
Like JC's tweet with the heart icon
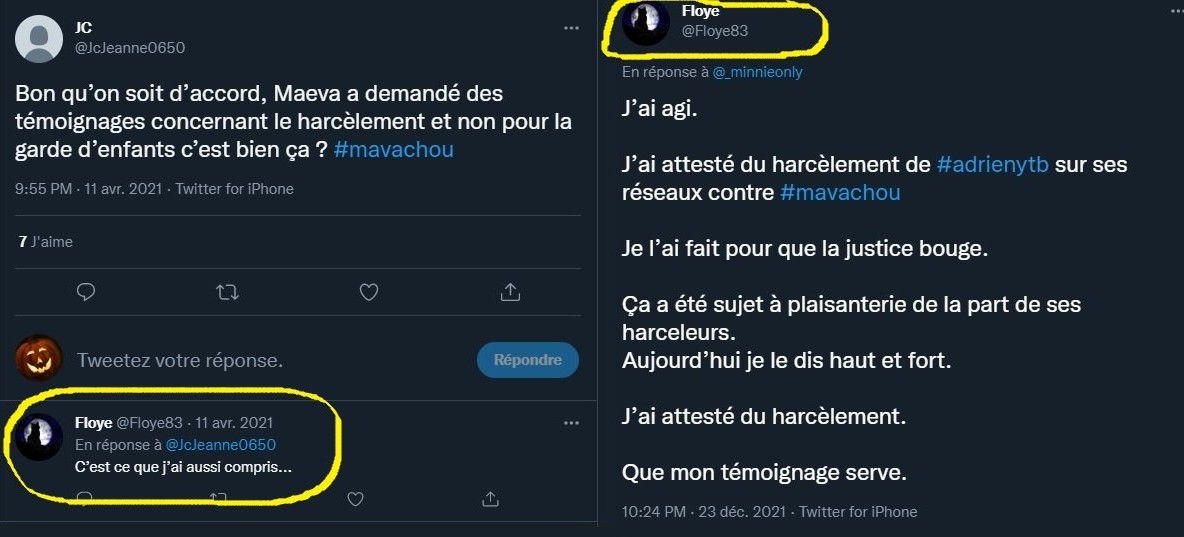(369, 292)
